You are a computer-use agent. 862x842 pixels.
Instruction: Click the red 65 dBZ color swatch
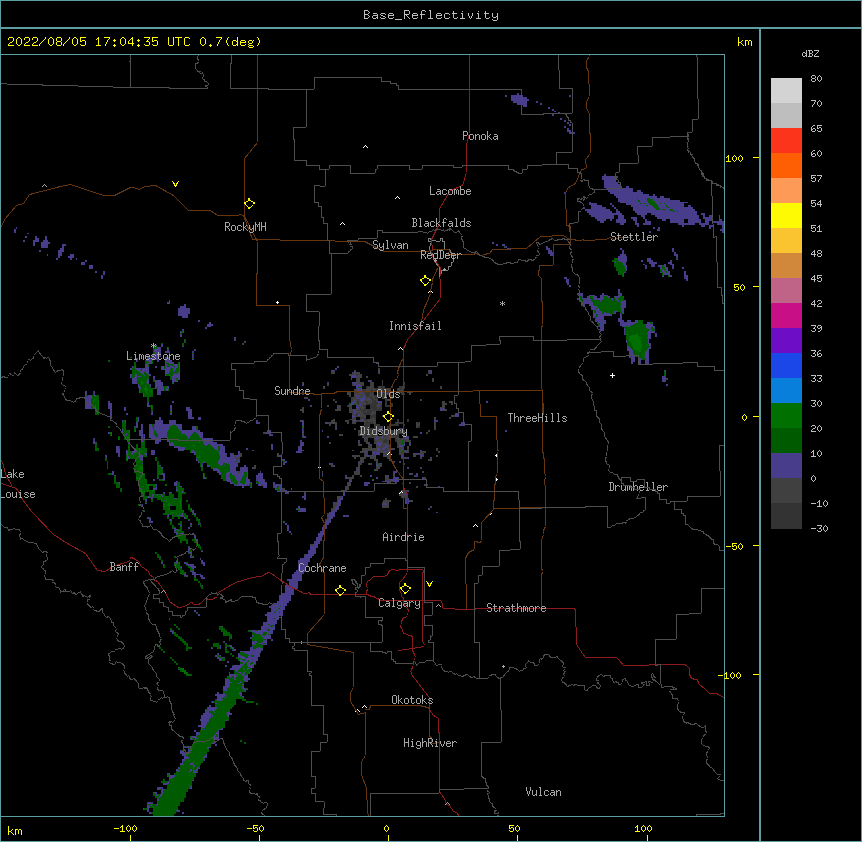(786, 140)
